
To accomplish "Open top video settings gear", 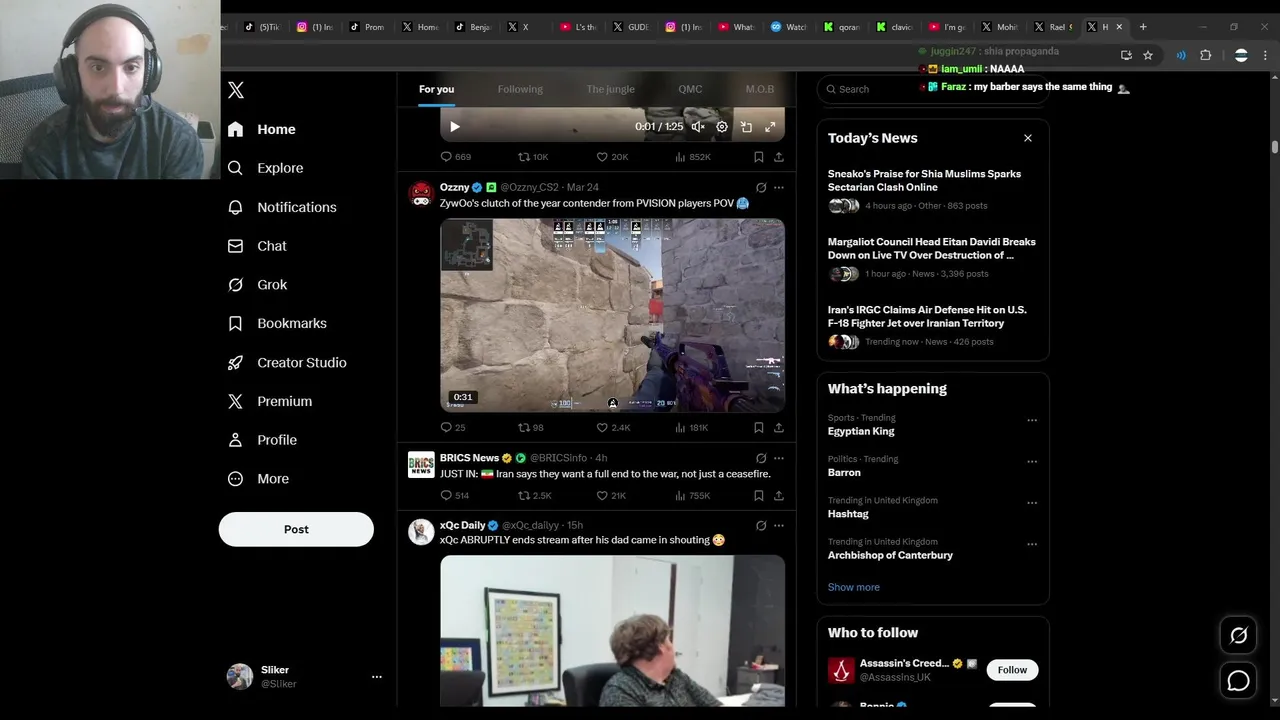I will [722, 127].
